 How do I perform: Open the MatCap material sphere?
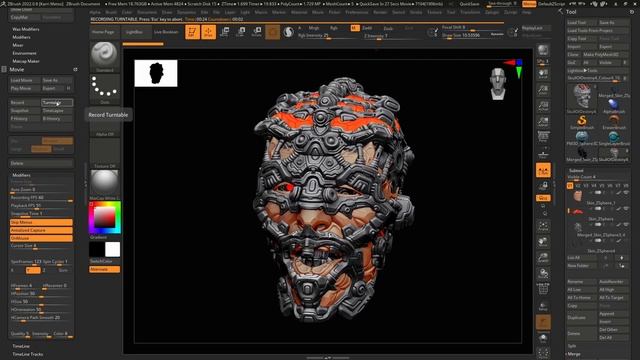104,185
